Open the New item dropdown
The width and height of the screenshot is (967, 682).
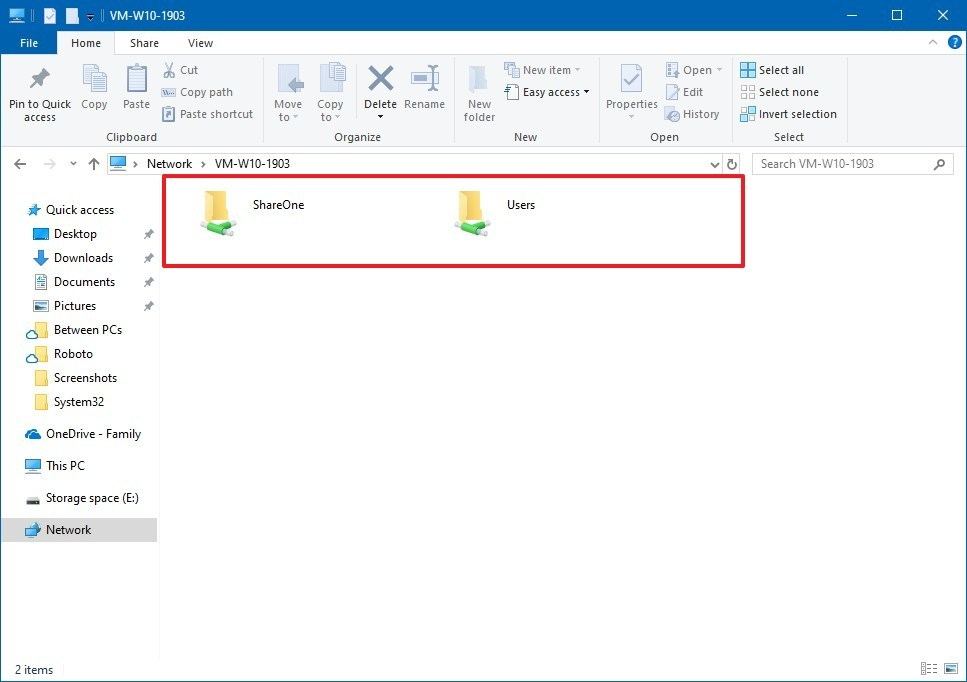[x=542, y=70]
